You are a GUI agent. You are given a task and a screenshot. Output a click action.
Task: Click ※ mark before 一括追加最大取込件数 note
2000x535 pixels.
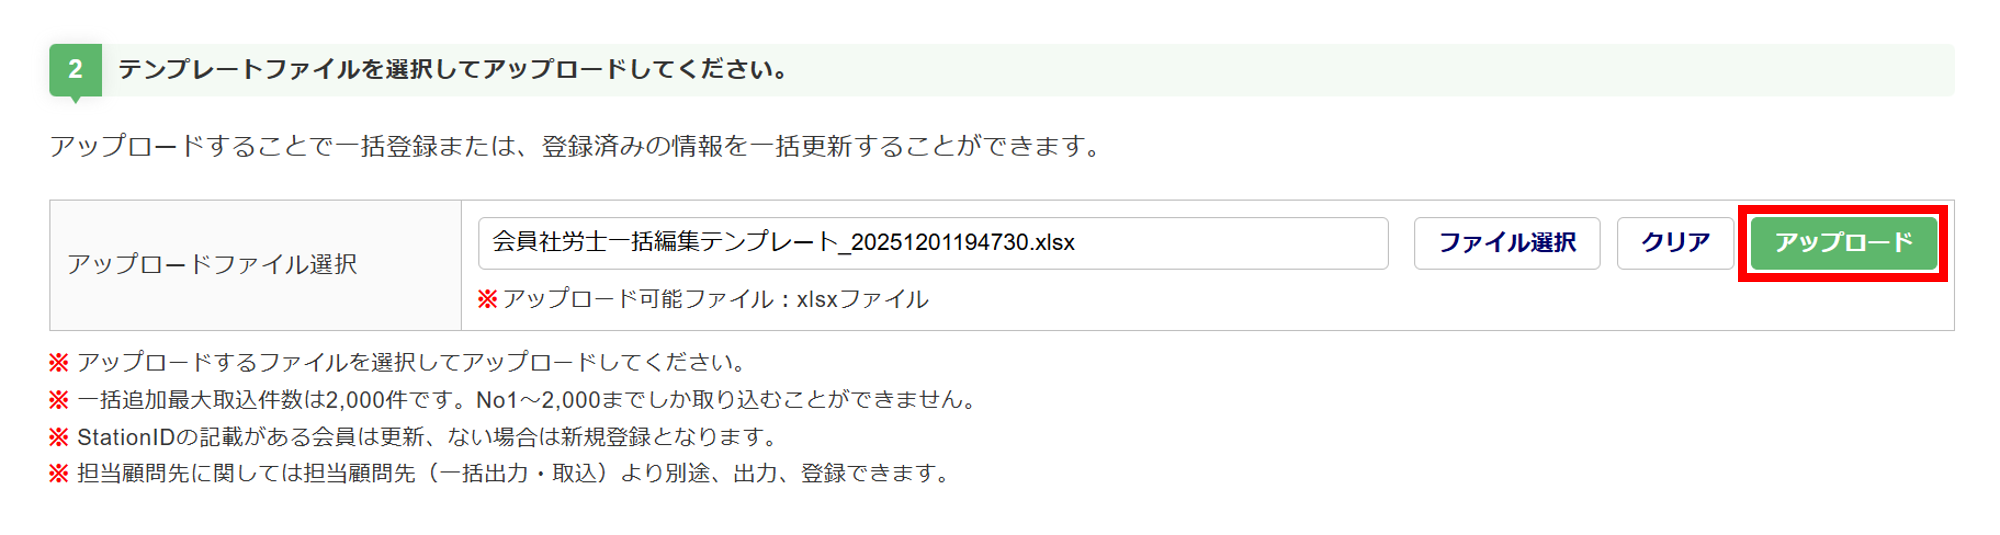tap(59, 400)
